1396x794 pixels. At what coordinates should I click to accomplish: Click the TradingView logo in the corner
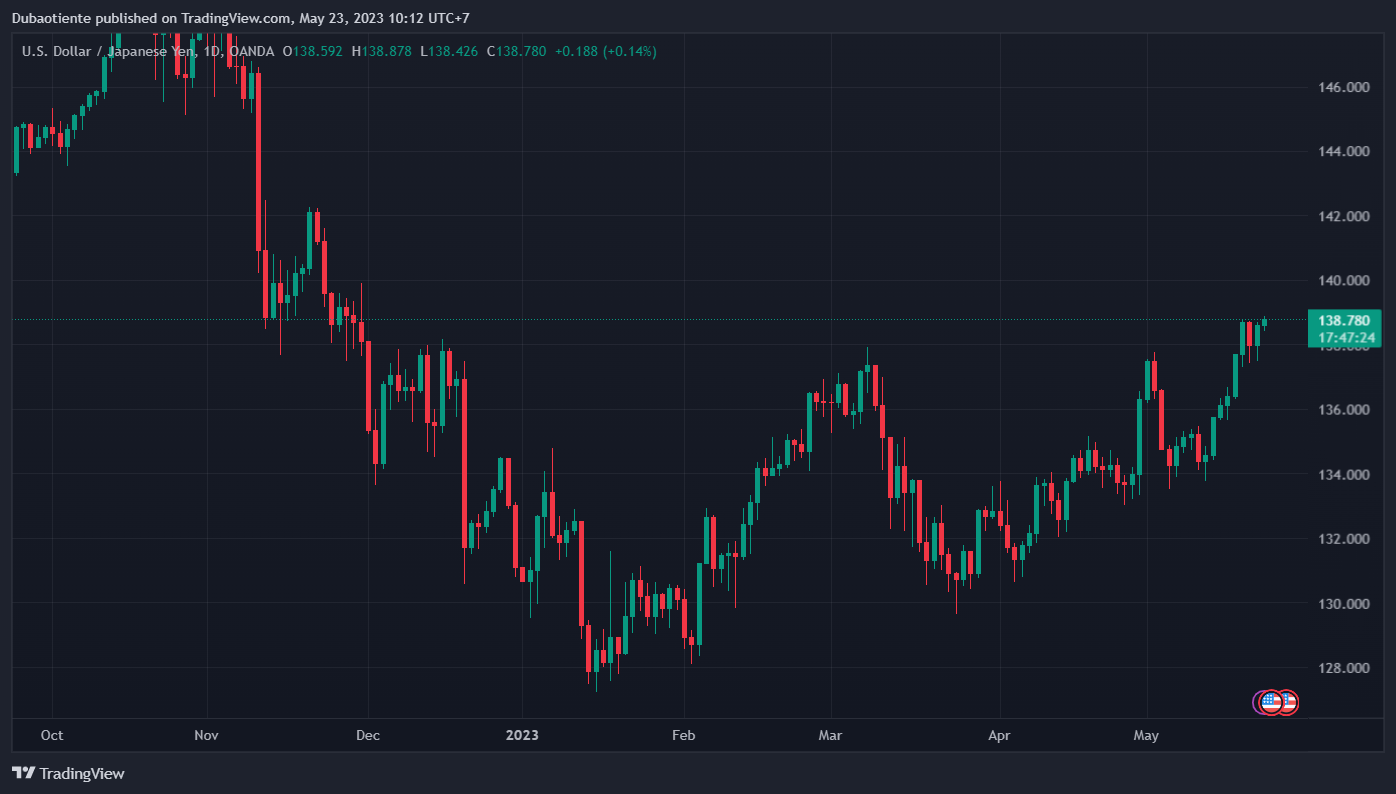pyautogui.click(x=68, y=773)
